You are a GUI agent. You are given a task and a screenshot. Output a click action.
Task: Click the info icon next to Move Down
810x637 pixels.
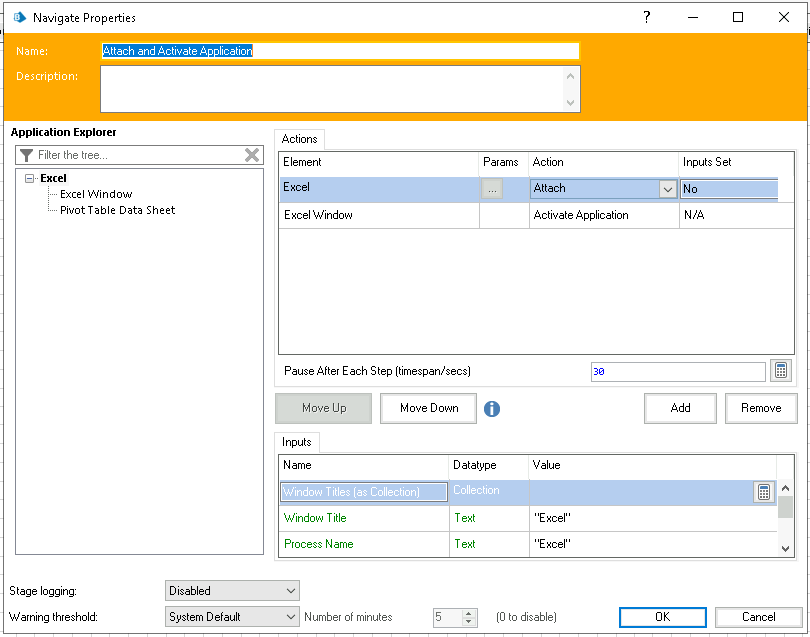click(492, 408)
